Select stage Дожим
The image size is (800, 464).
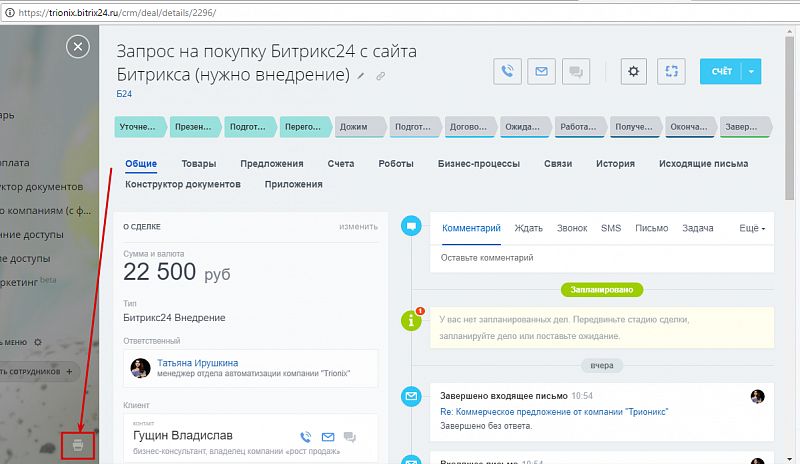(361, 127)
